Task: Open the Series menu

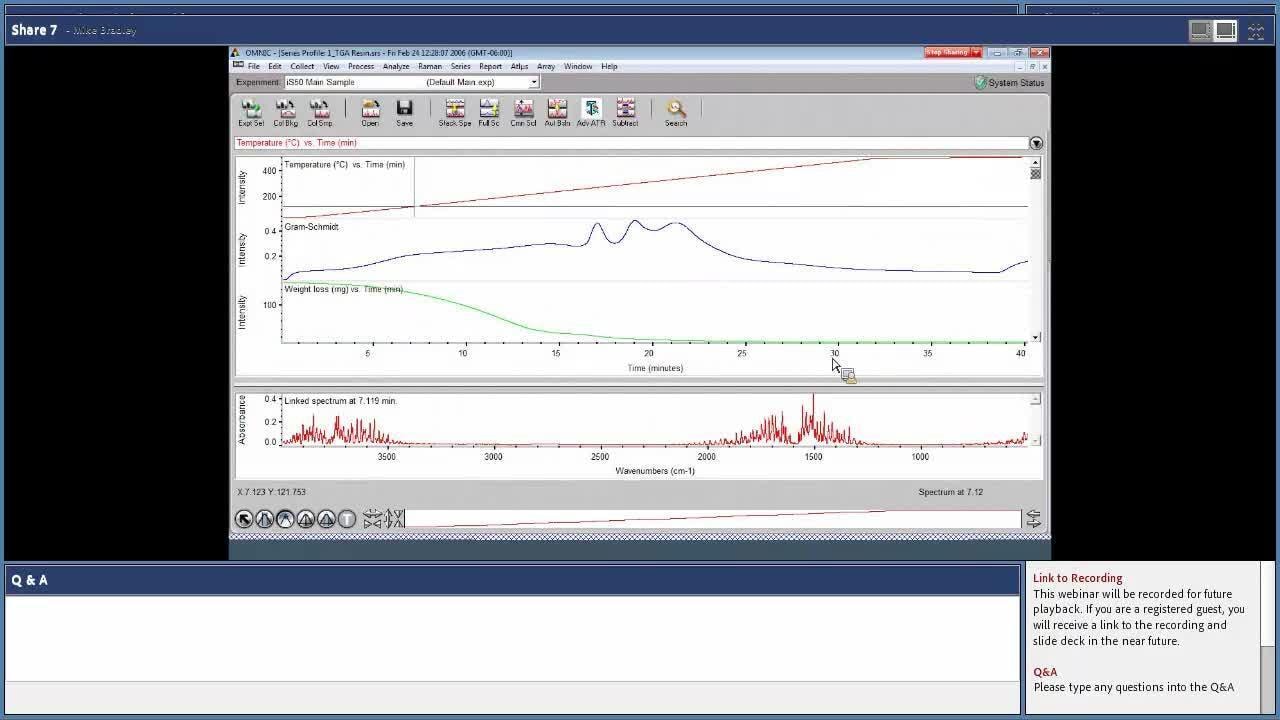Action: [x=460, y=67]
